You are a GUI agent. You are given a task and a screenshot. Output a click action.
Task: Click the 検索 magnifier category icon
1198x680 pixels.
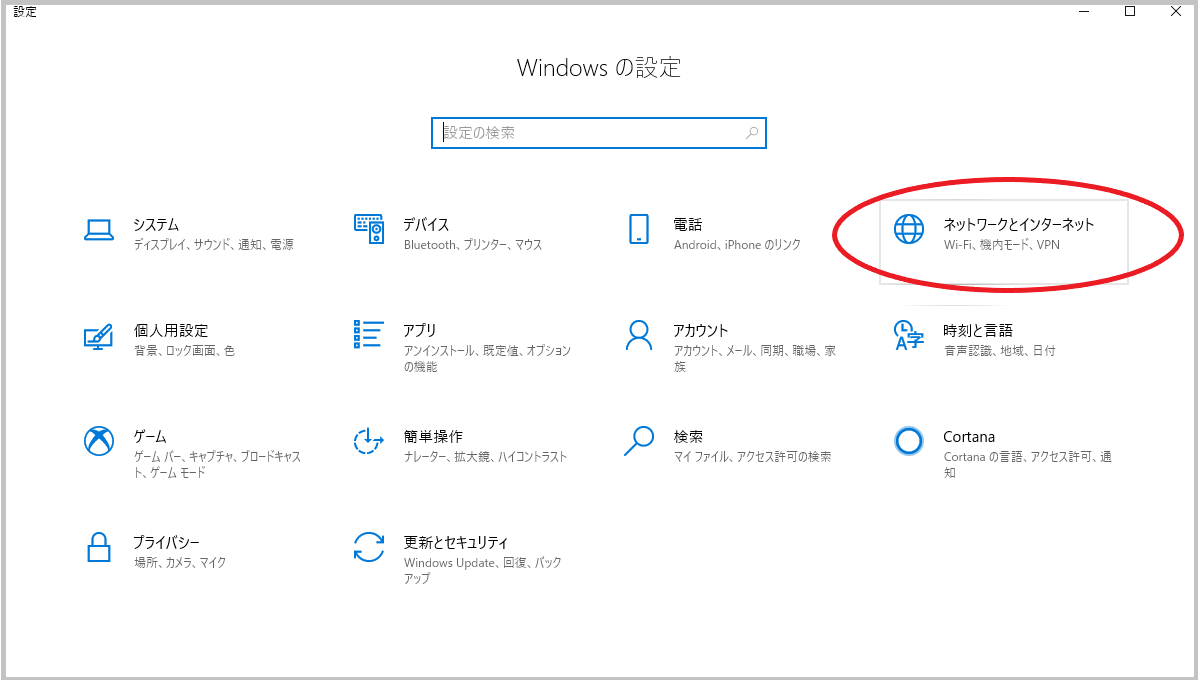[x=639, y=441]
